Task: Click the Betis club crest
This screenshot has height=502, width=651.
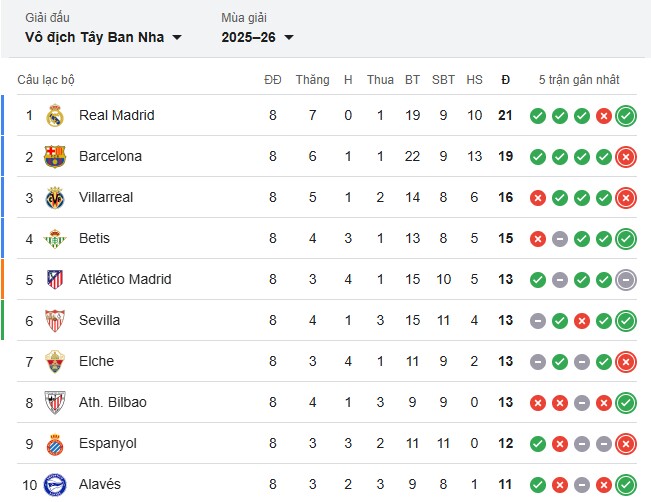Action: (55, 239)
